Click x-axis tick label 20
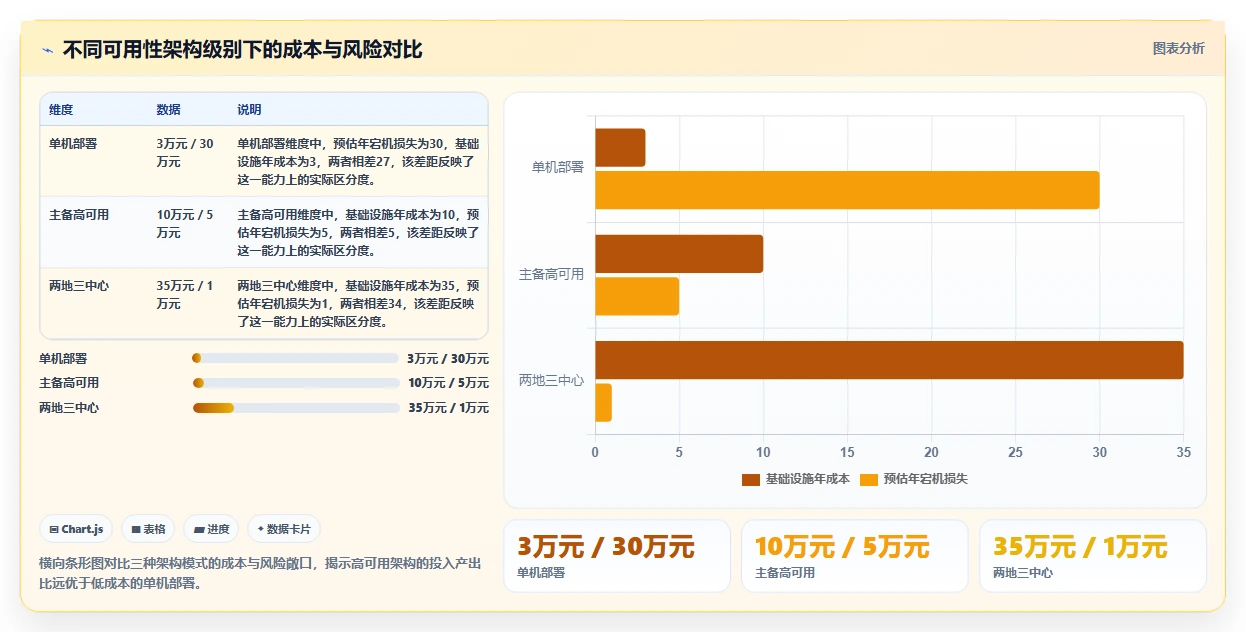 pyautogui.click(x=931, y=453)
